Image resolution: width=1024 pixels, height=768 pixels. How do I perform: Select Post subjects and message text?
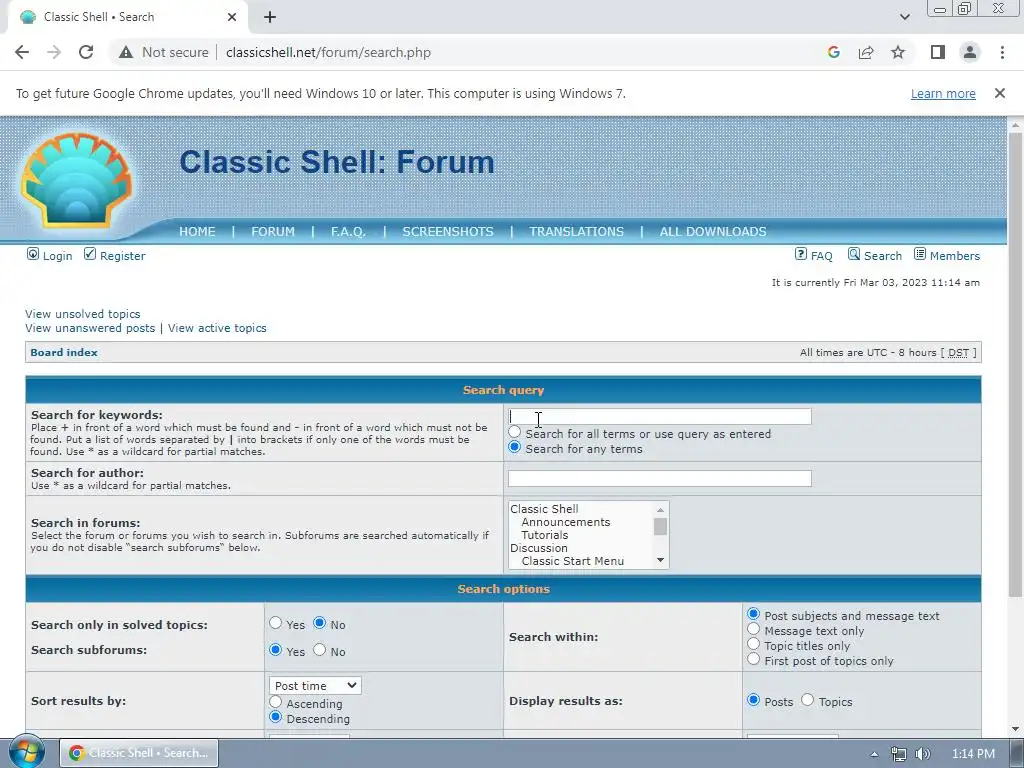[x=754, y=614]
